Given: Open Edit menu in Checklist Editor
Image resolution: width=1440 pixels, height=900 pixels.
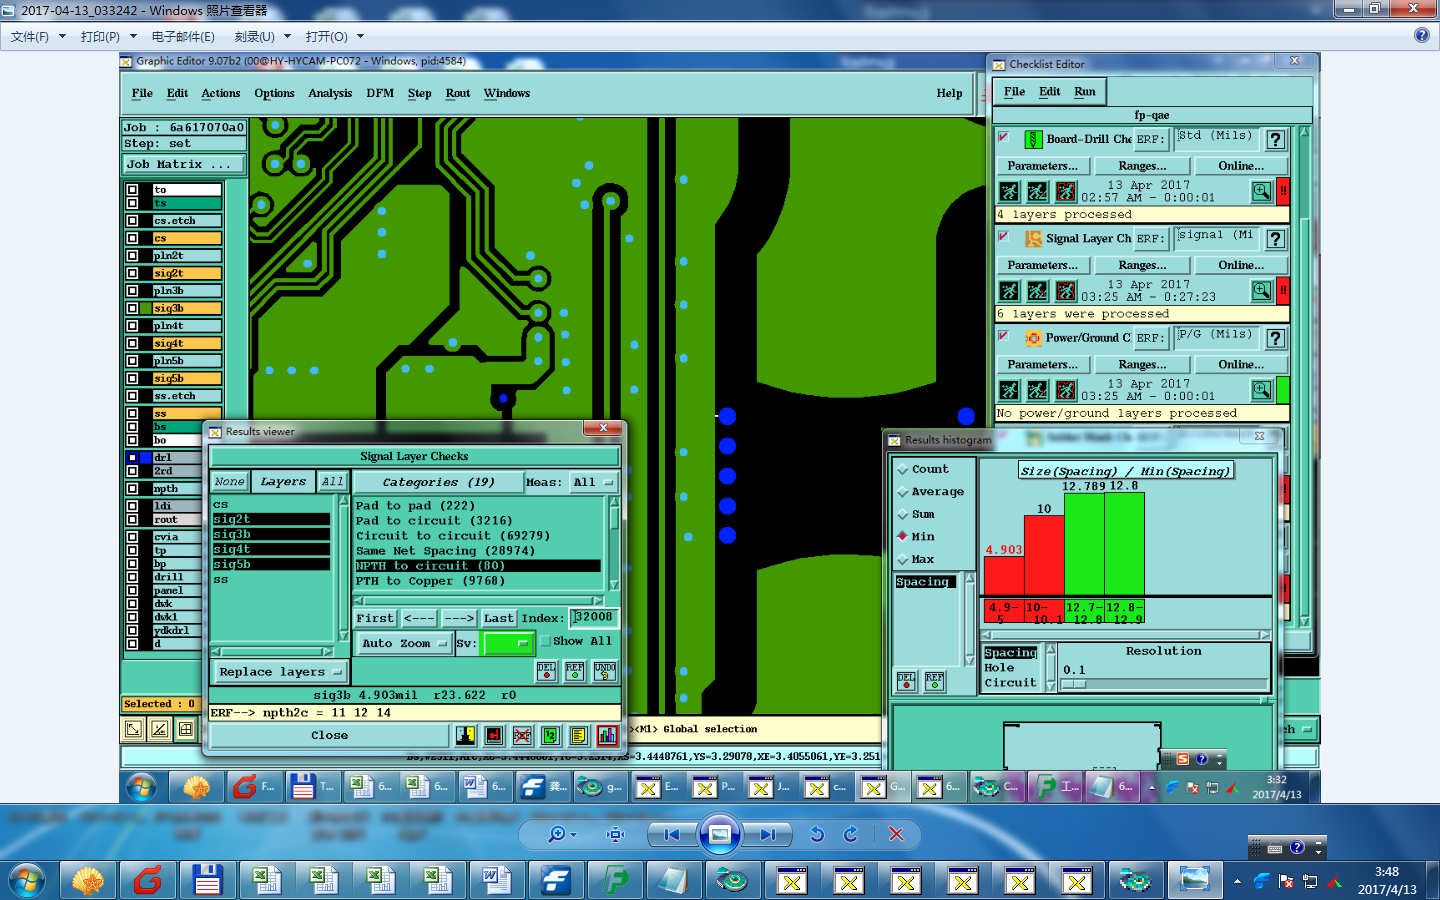Looking at the screenshot, I should point(1050,91).
